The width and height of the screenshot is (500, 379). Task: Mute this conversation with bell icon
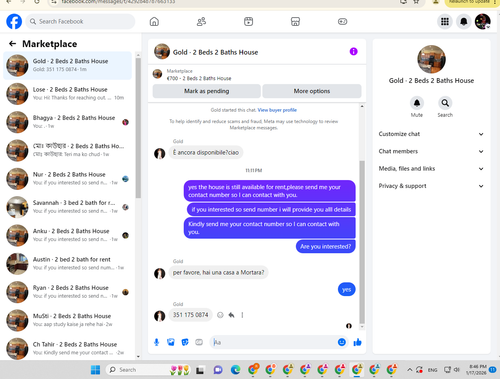(417, 103)
